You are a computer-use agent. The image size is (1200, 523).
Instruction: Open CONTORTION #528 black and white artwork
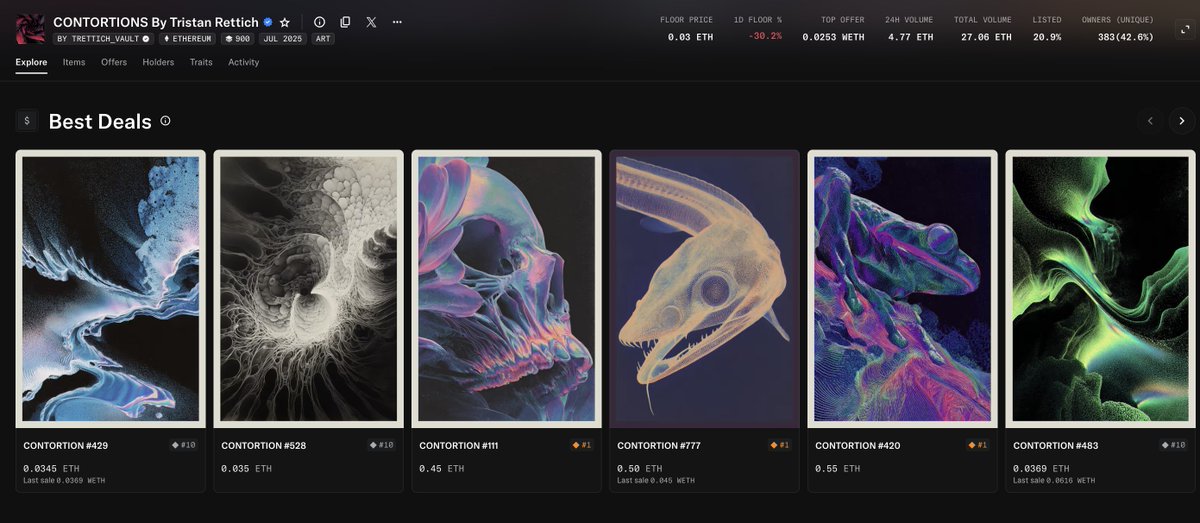pyautogui.click(x=308, y=289)
